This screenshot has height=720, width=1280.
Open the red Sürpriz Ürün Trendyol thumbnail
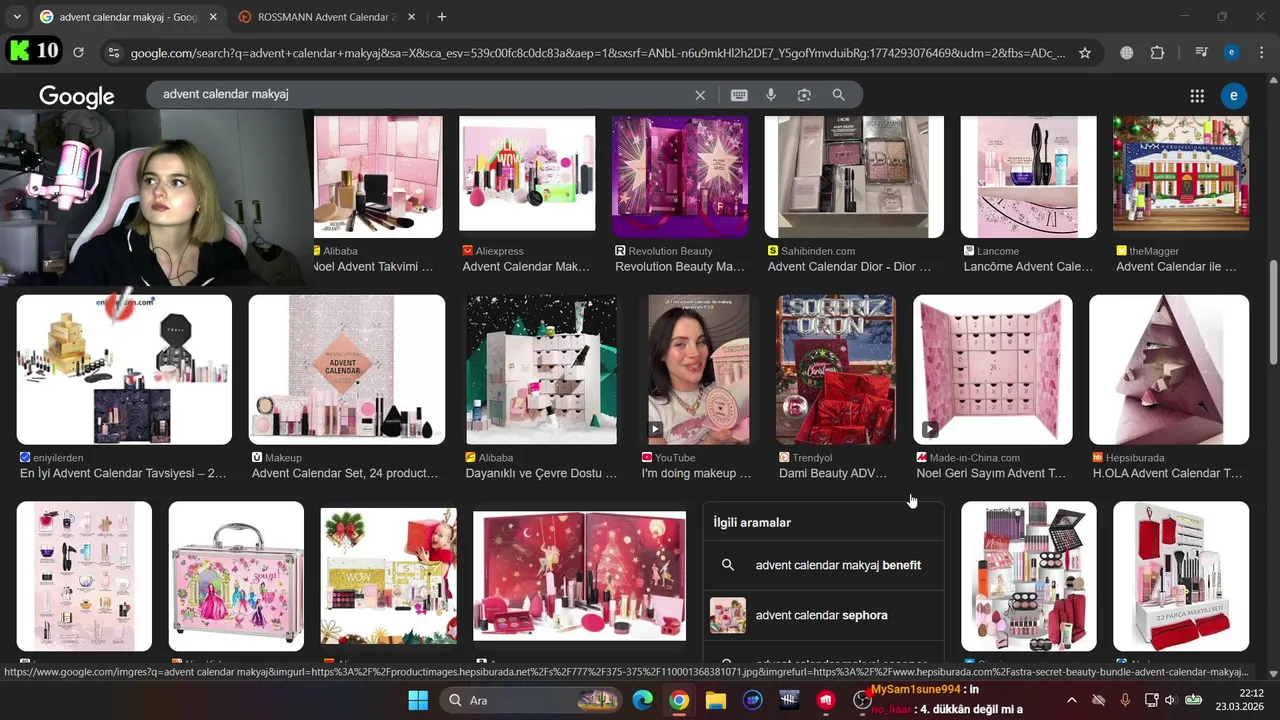click(x=836, y=369)
